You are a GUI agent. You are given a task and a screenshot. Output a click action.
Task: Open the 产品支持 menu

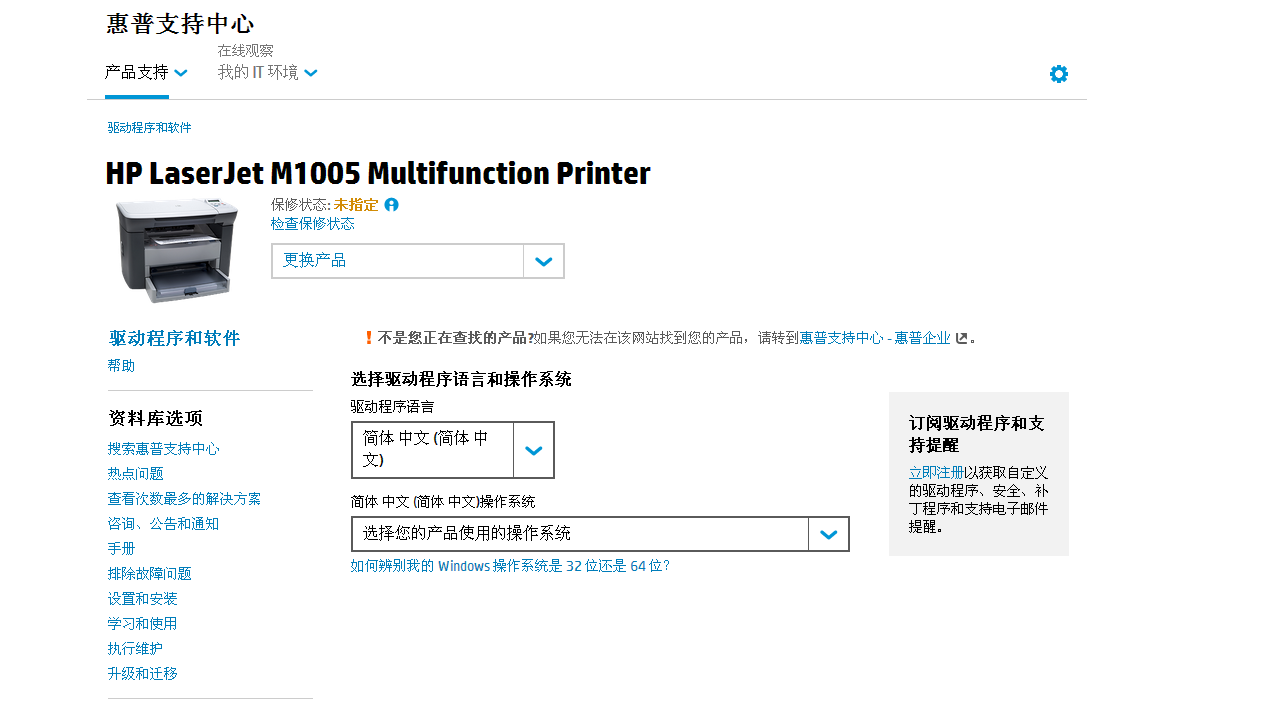(x=137, y=72)
